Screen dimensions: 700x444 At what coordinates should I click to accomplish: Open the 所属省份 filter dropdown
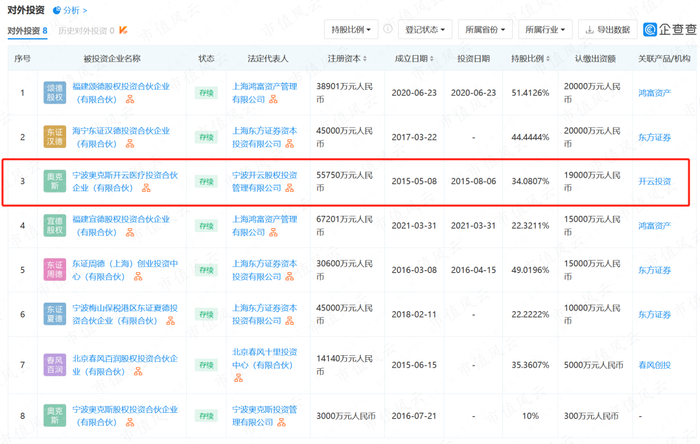point(485,29)
